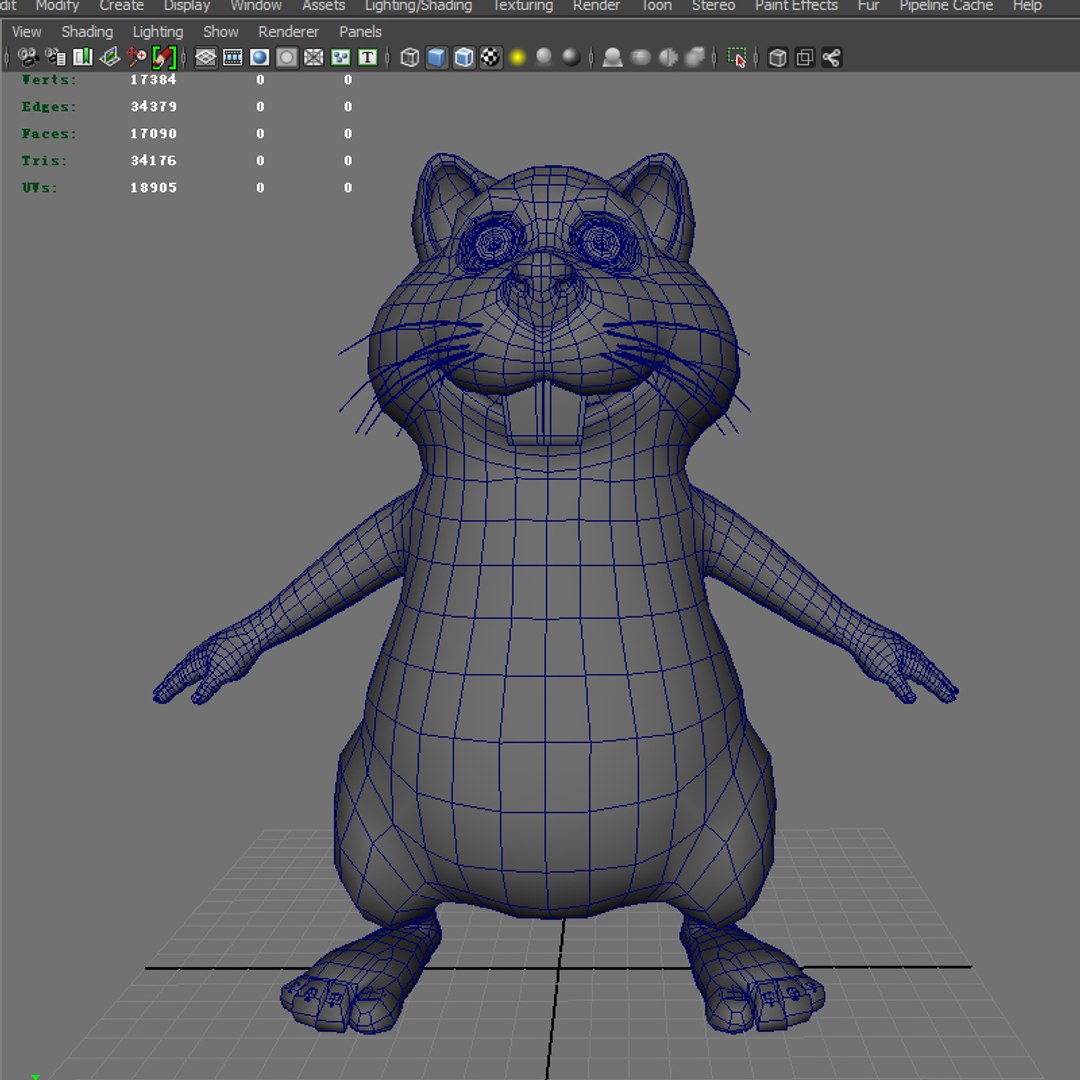Open the Display menu
The image size is (1080, 1080).
pos(187,6)
